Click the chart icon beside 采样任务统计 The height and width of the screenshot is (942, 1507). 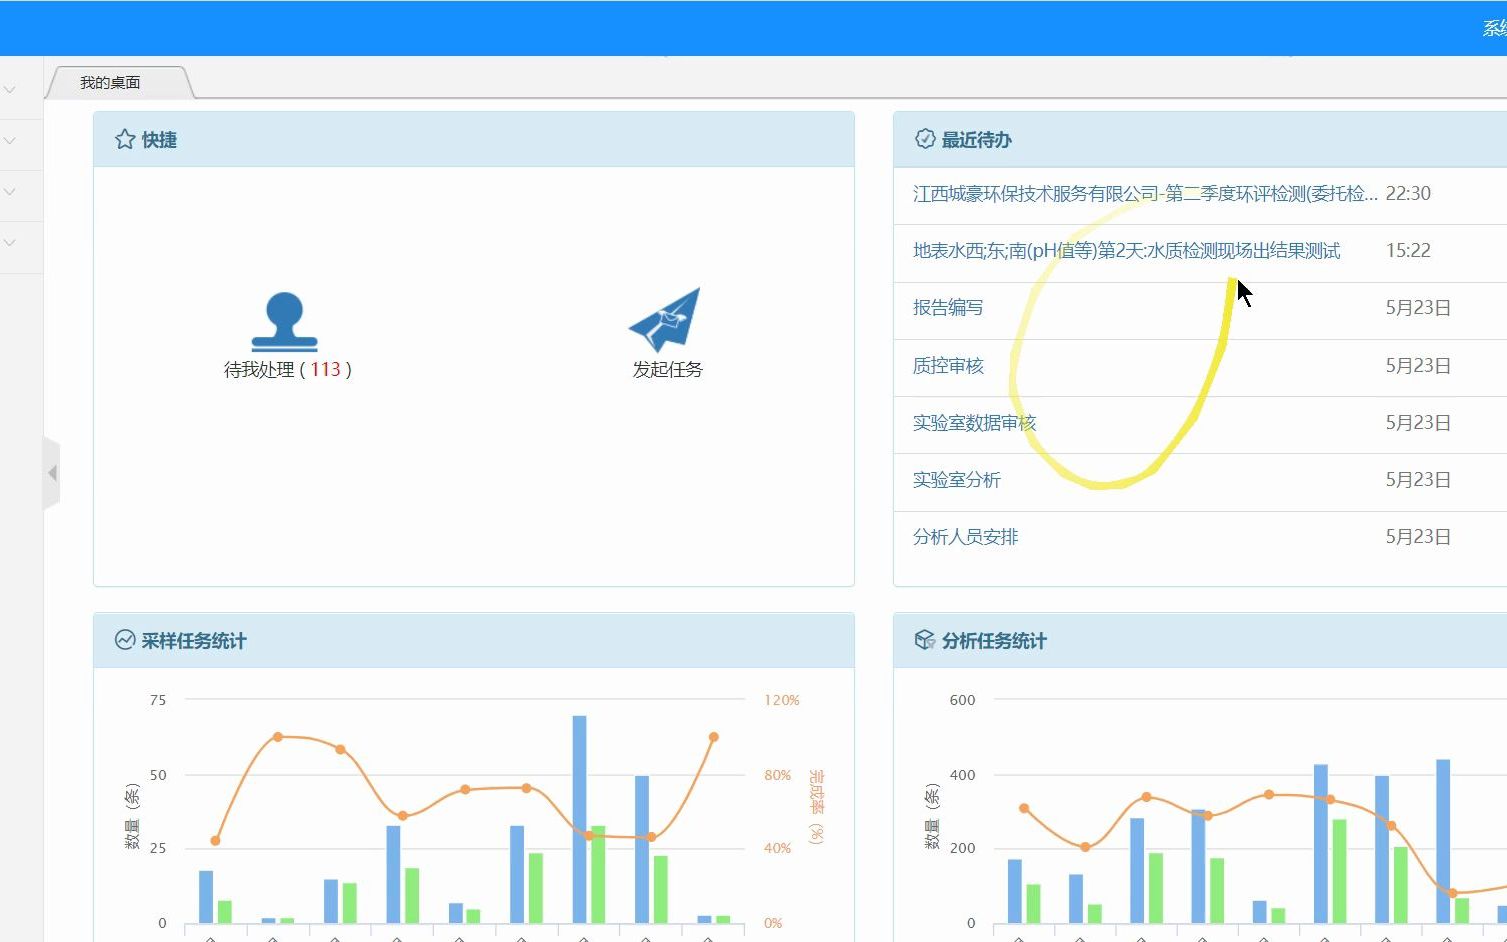click(x=125, y=640)
